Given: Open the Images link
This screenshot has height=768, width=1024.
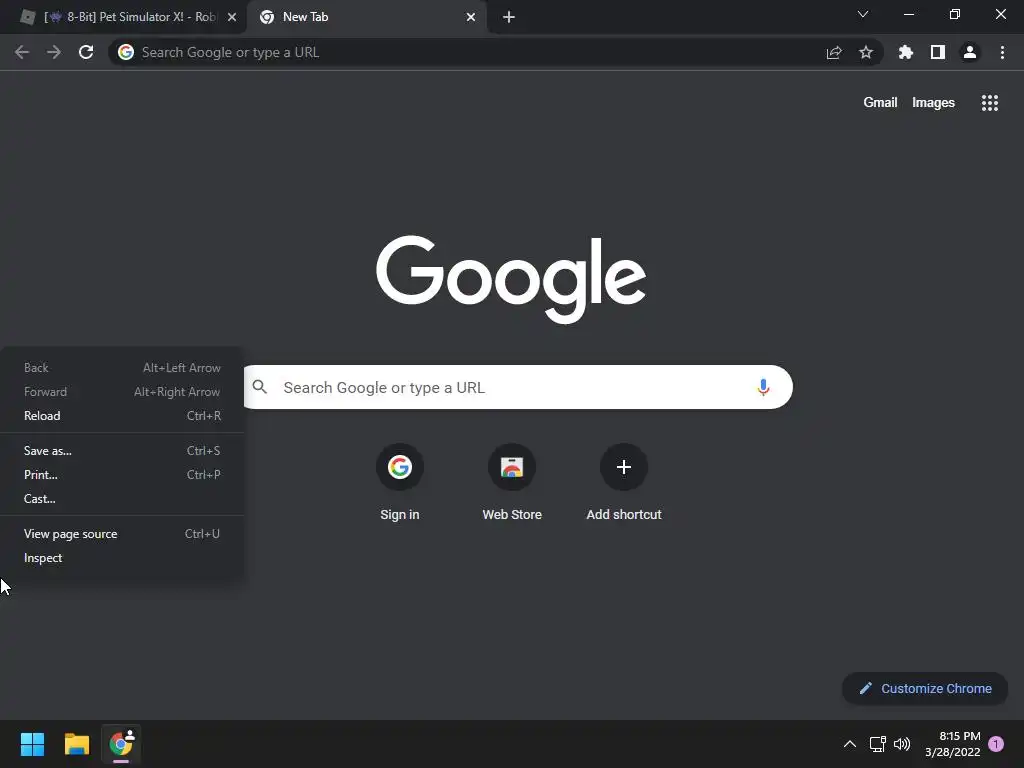Looking at the screenshot, I should coord(933,103).
